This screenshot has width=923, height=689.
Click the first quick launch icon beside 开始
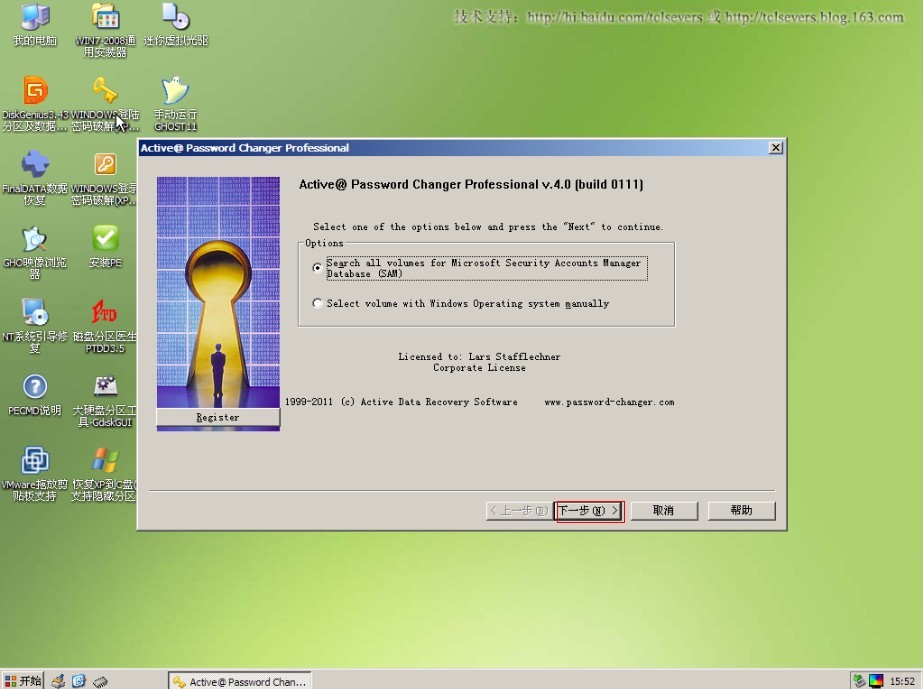tap(58, 681)
